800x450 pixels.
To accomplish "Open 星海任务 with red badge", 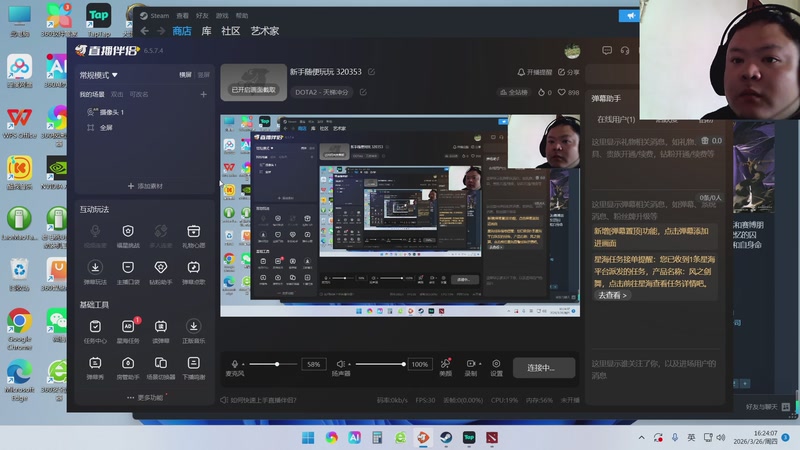I will tap(128, 331).
